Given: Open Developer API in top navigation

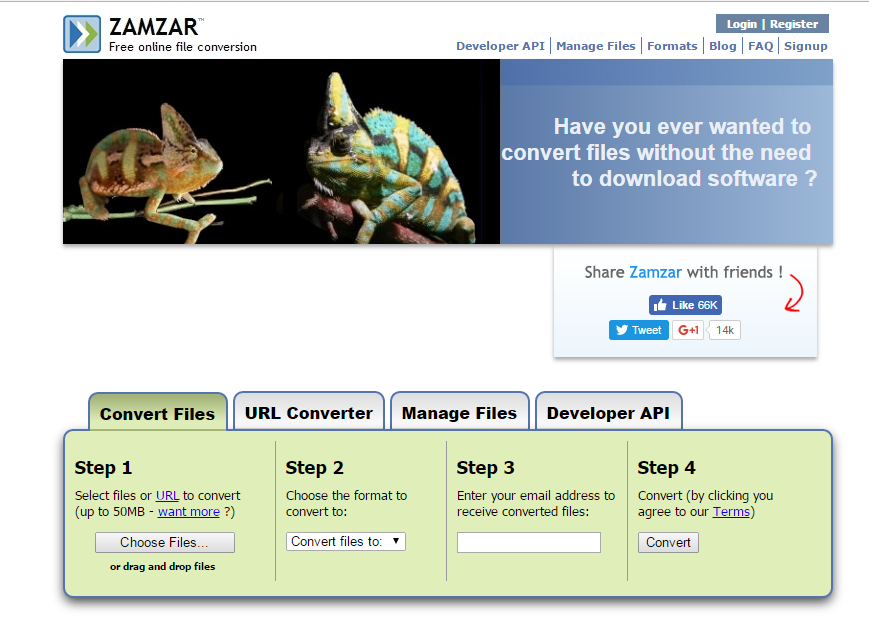Looking at the screenshot, I should (500, 46).
